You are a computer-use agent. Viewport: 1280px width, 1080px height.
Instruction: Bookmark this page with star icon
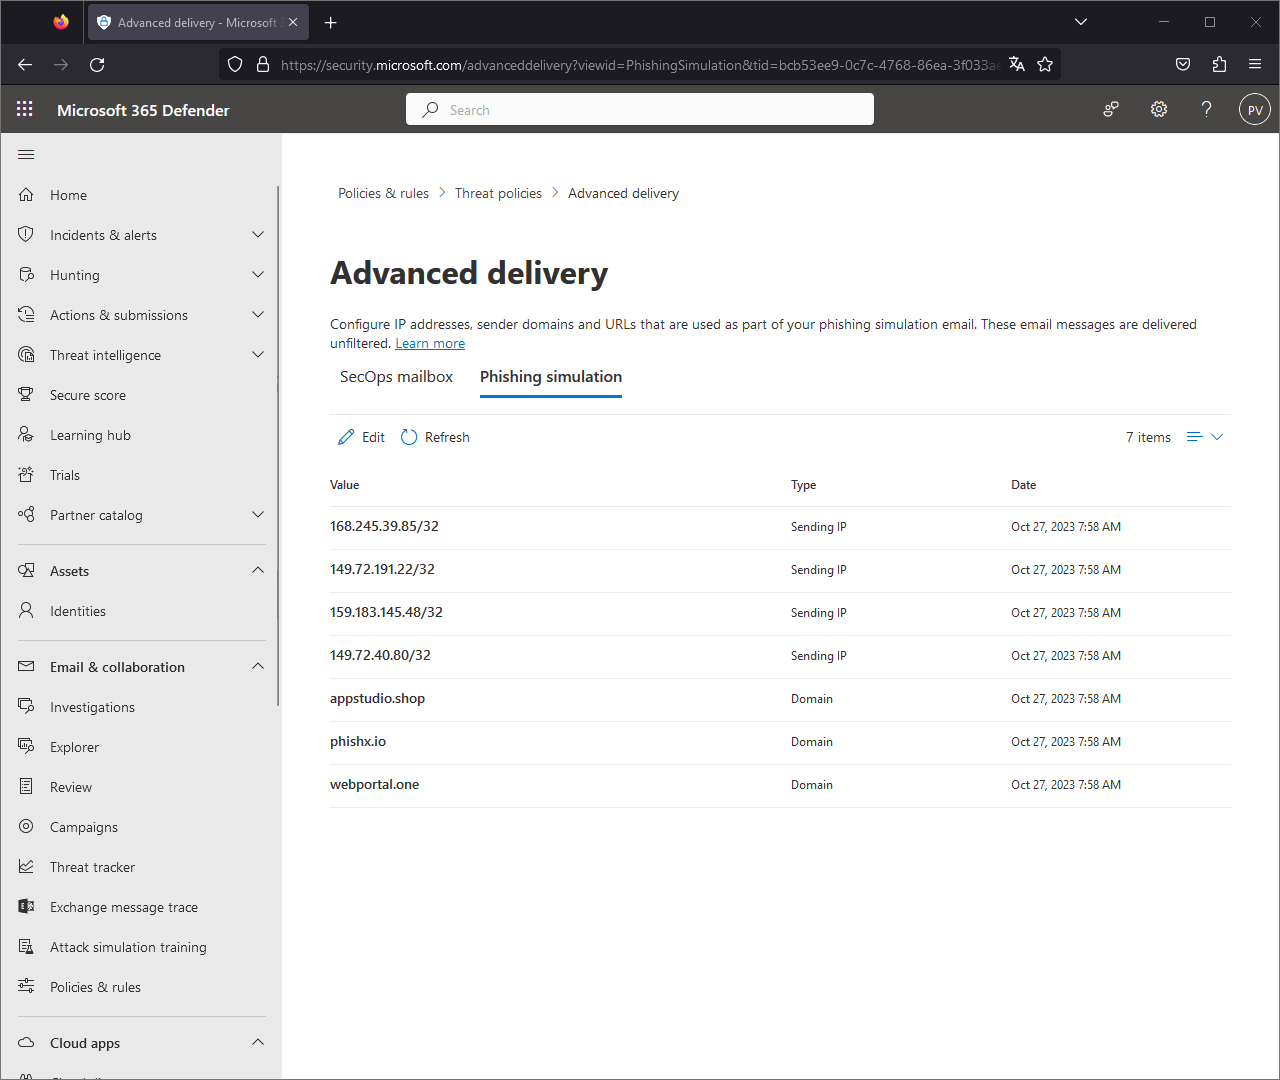click(1045, 64)
